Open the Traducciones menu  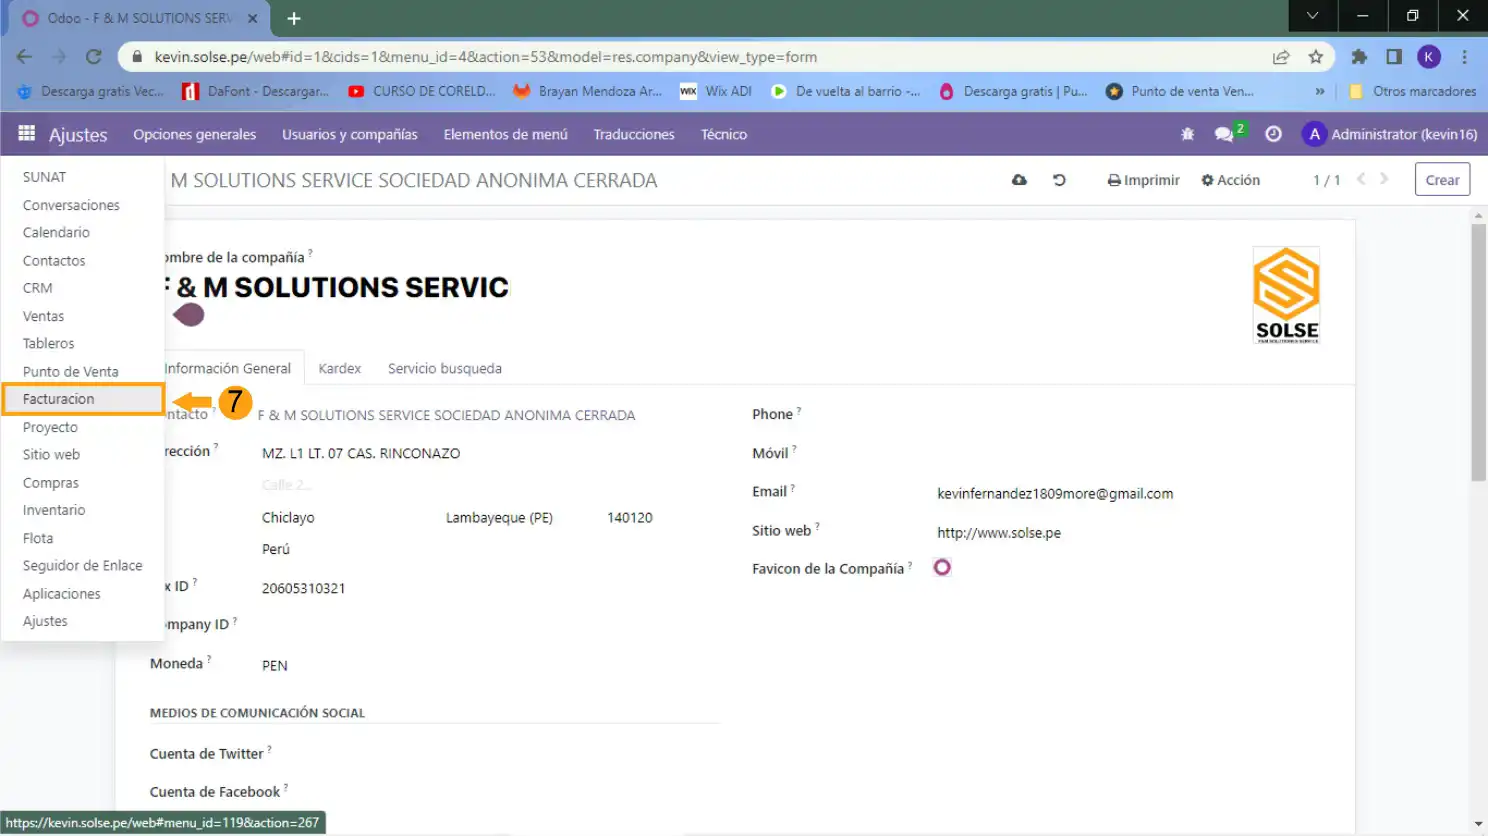[x=634, y=134]
